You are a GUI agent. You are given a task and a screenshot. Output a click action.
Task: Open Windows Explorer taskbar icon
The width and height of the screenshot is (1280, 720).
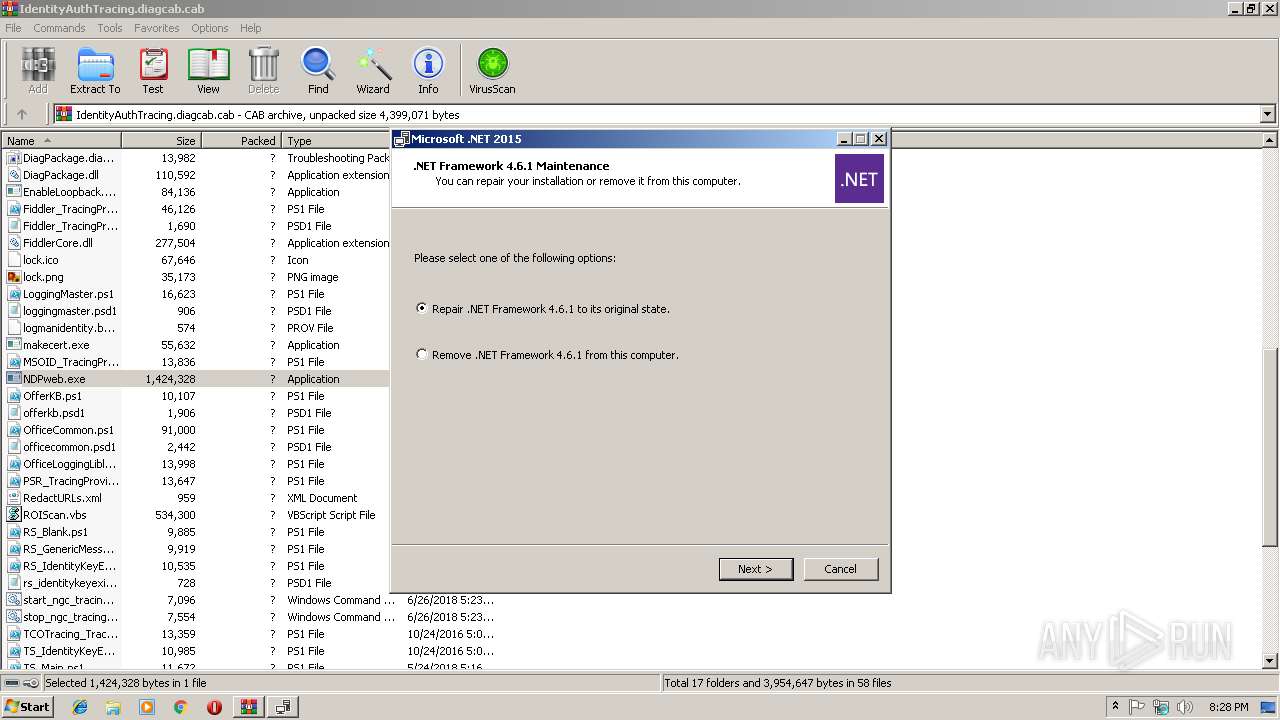coord(113,707)
